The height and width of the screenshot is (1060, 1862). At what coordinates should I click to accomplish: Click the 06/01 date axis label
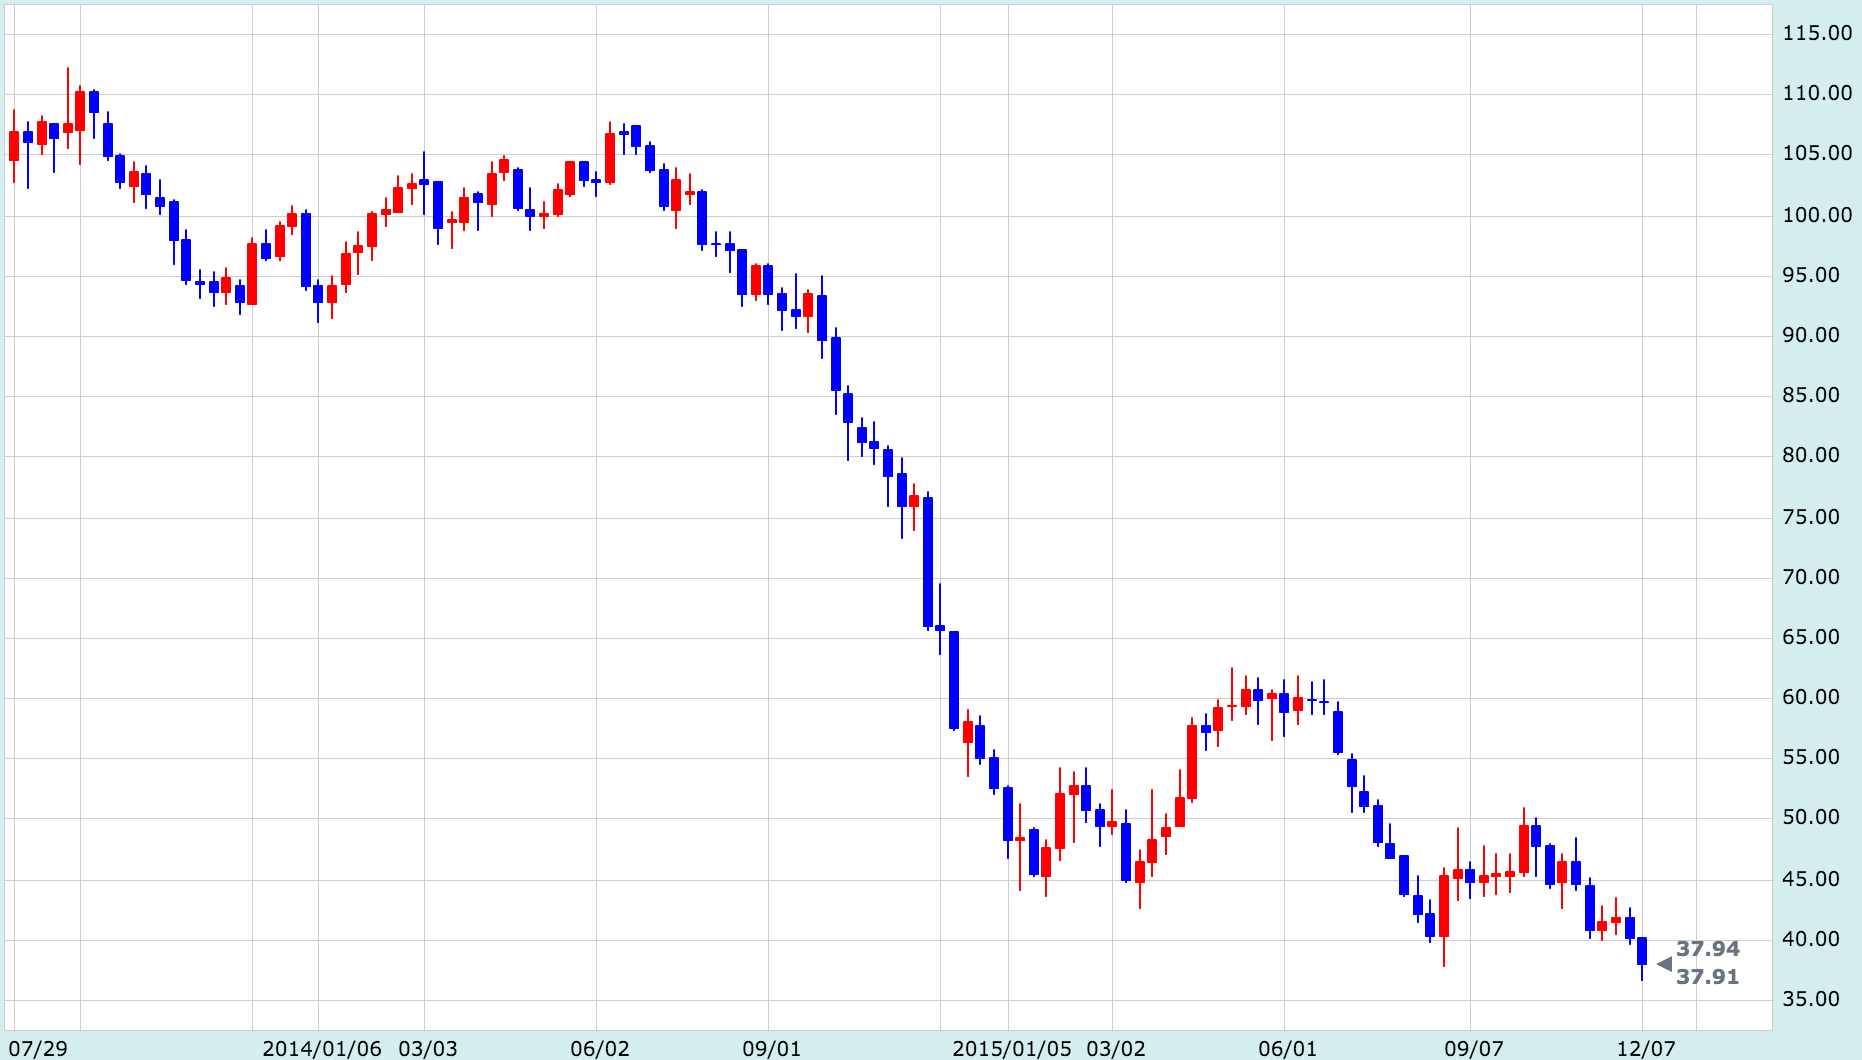tap(1287, 1049)
